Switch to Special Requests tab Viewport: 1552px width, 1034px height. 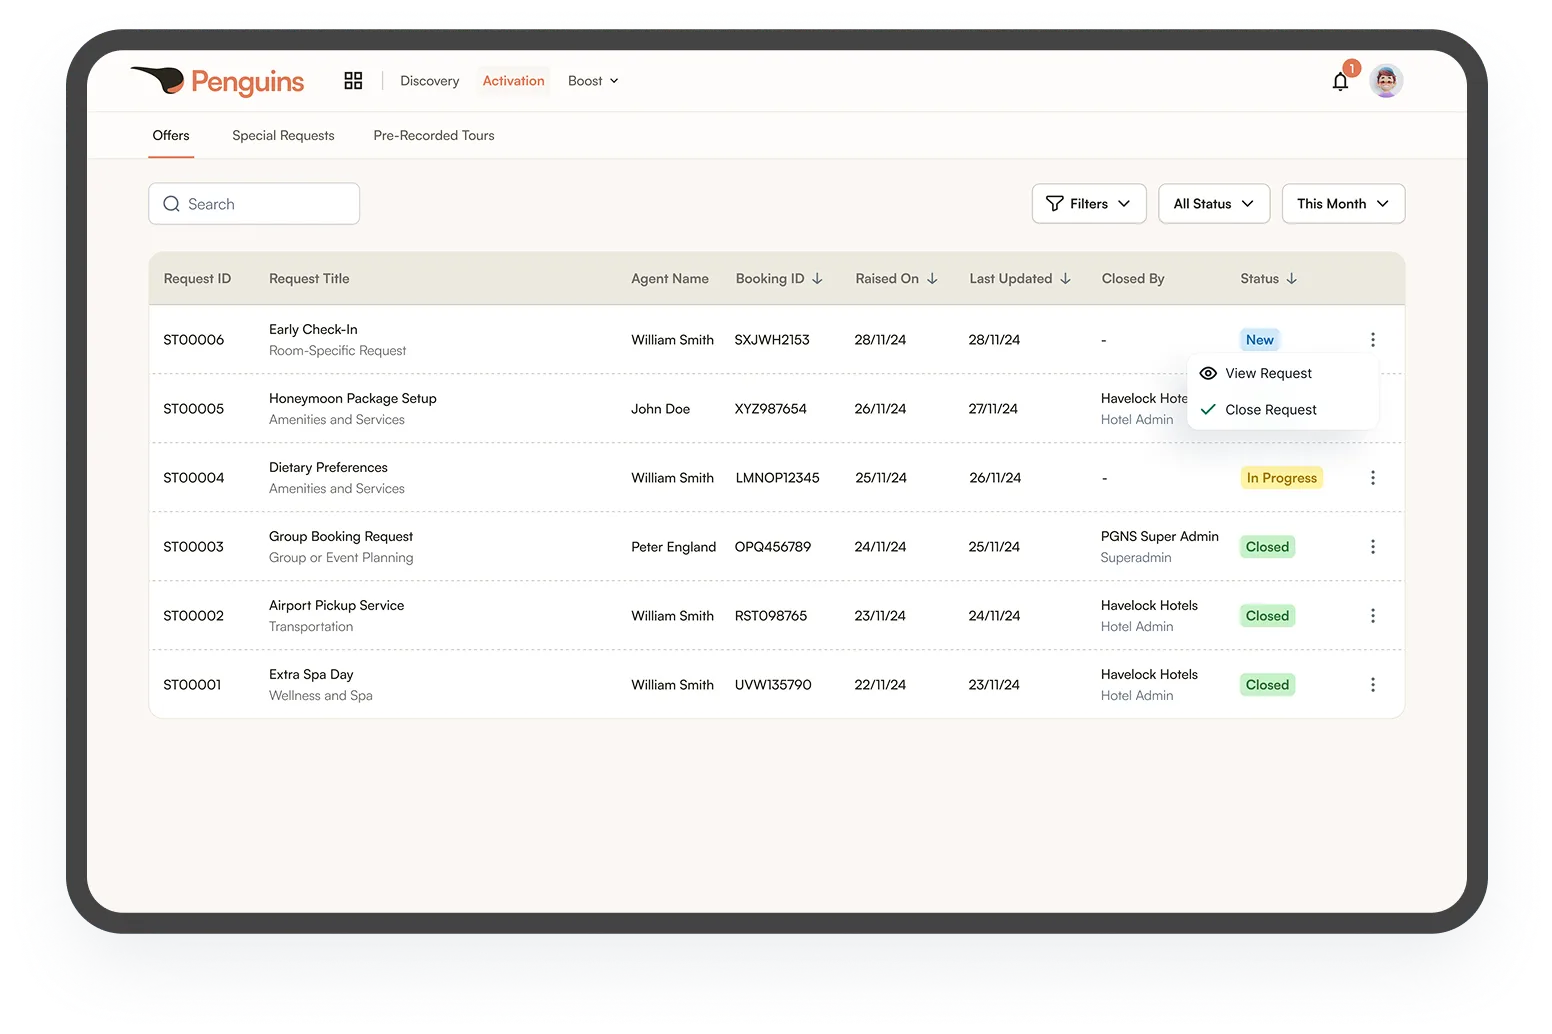(x=283, y=136)
